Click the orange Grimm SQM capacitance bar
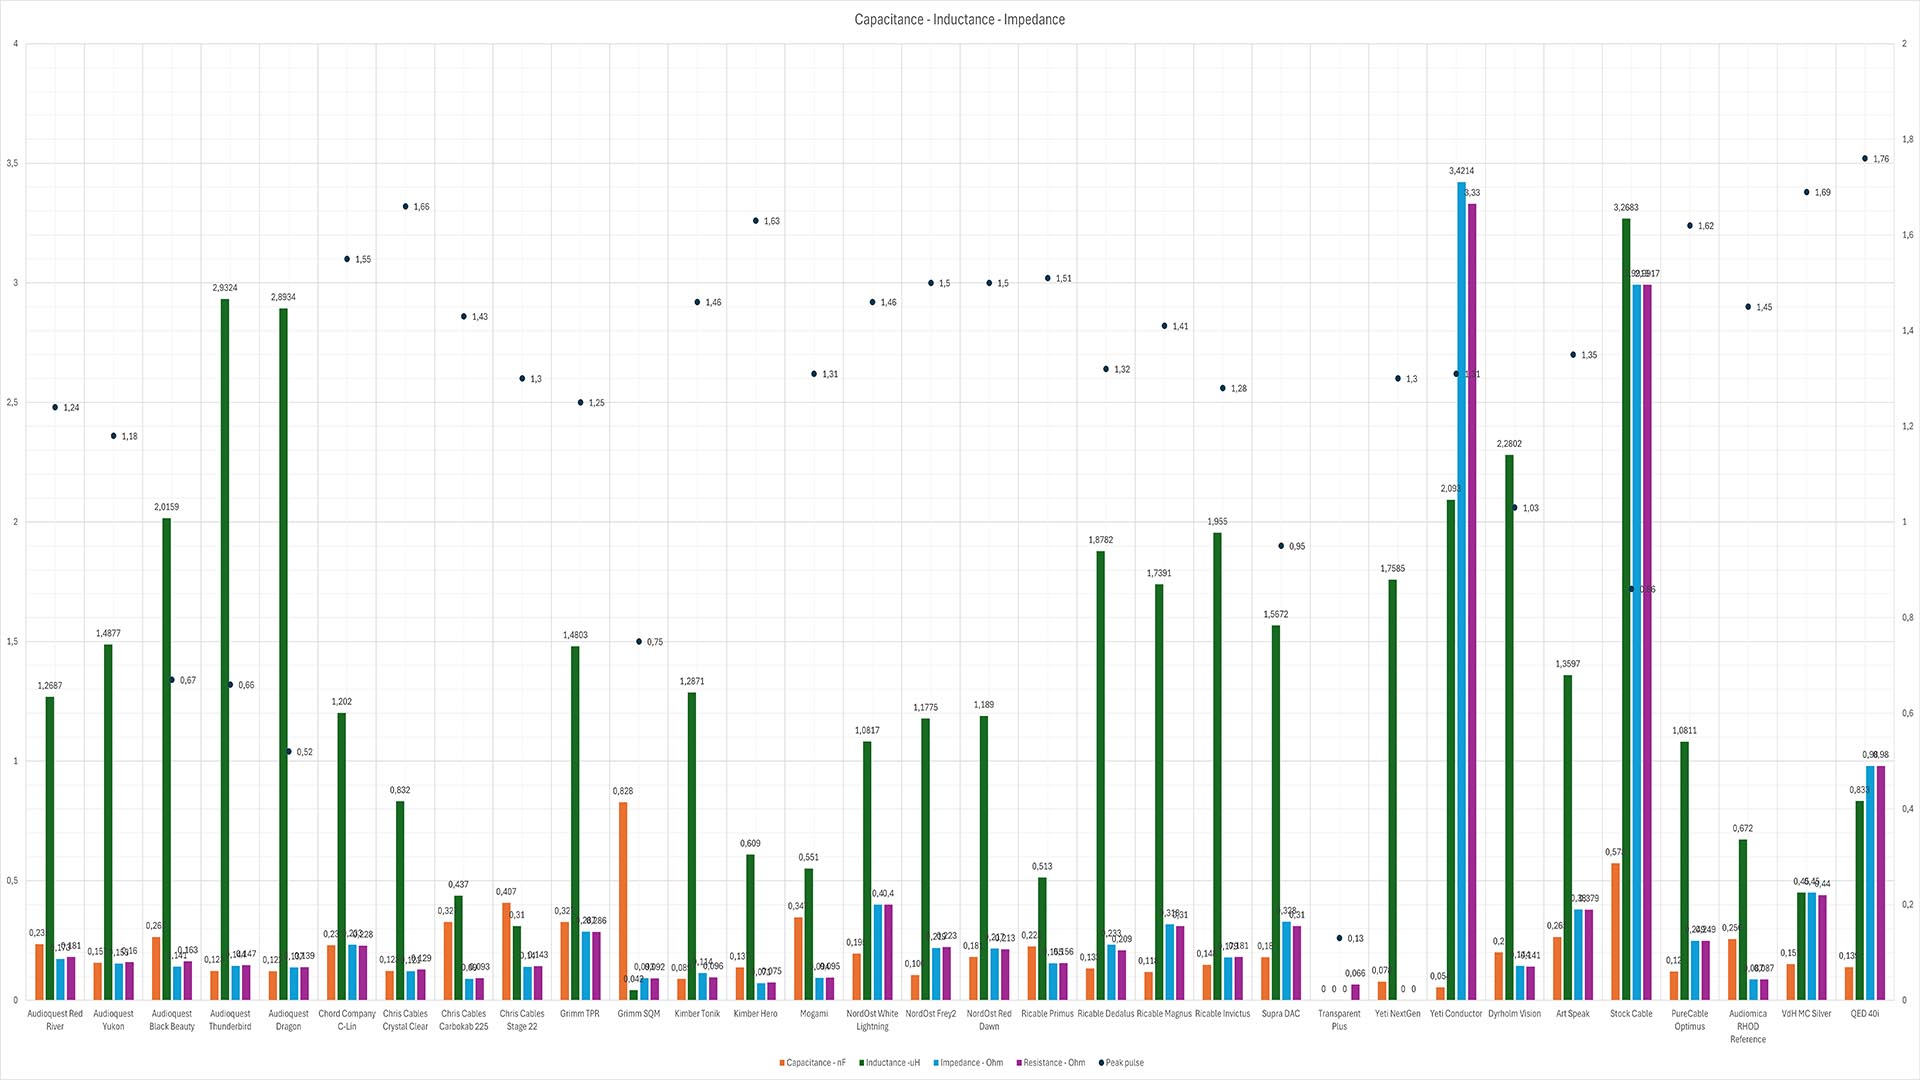Screen dimensions: 1920x1080 point(623,901)
